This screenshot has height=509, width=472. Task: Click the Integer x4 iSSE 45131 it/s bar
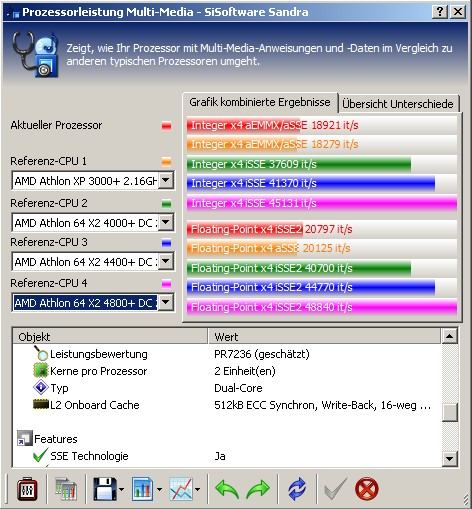322,203
